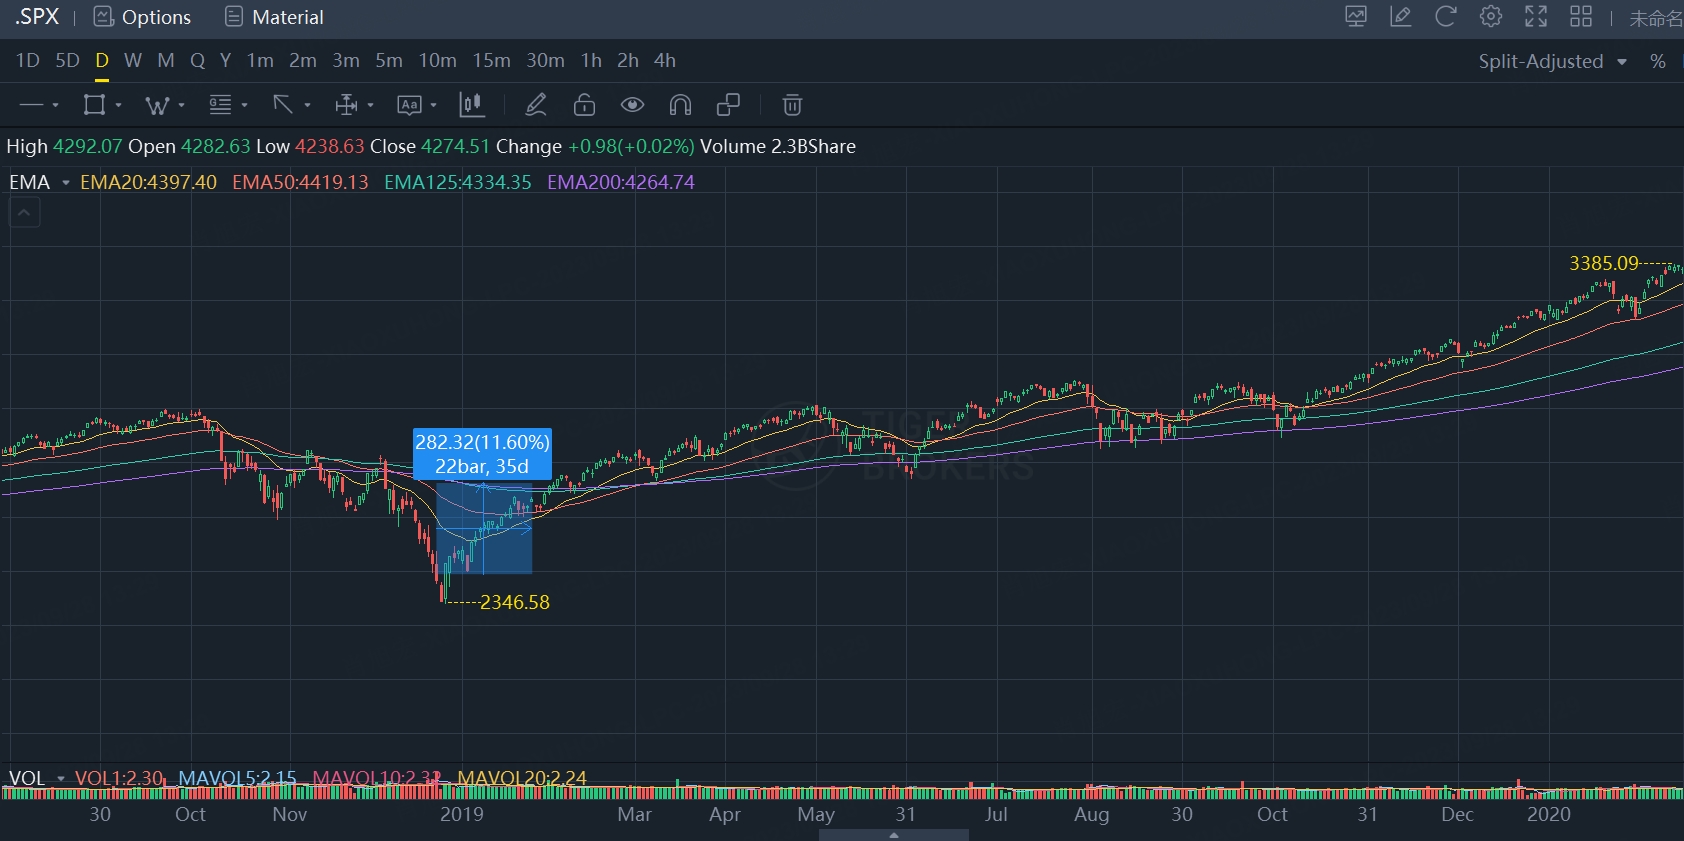Open the EMA indicator dropdown
1684x841 pixels.
[66, 183]
